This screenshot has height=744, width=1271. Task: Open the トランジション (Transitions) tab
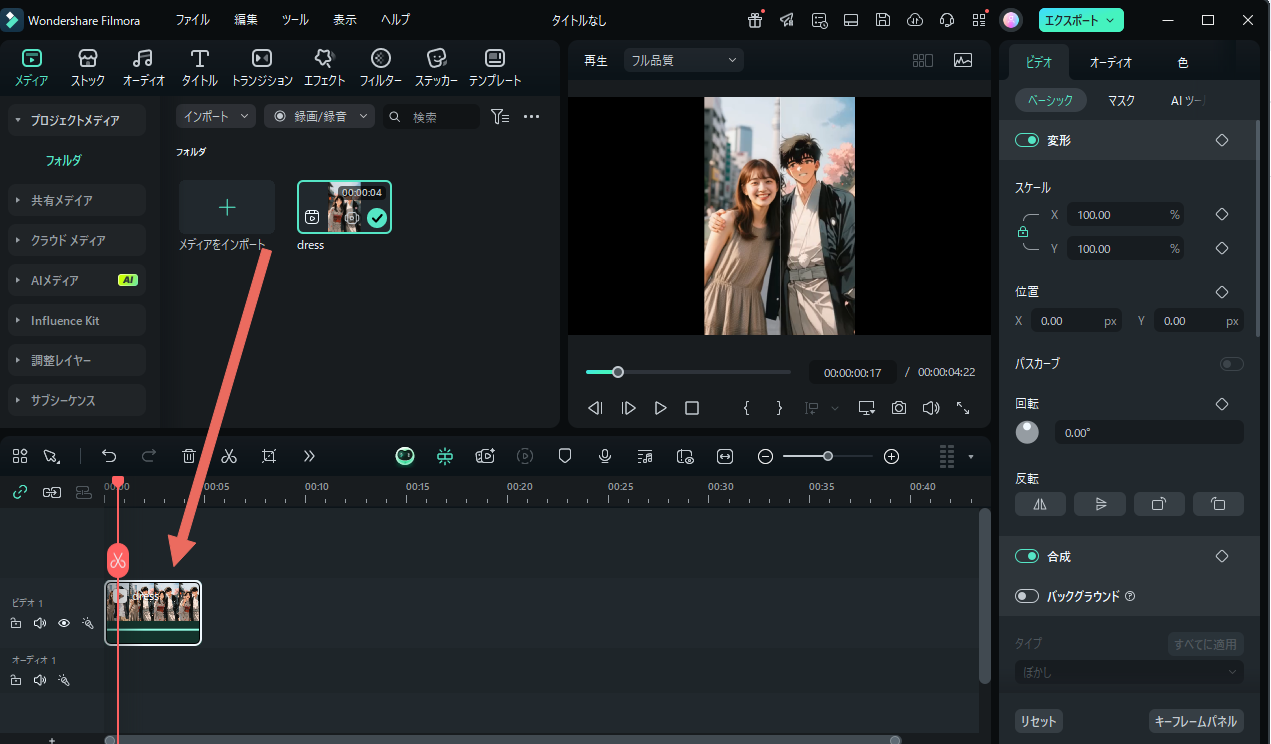(262, 68)
